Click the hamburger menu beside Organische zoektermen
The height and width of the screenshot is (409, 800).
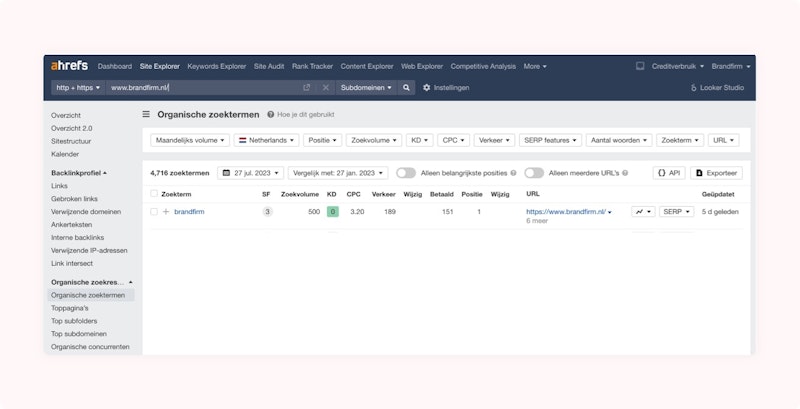[x=147, y=115]
